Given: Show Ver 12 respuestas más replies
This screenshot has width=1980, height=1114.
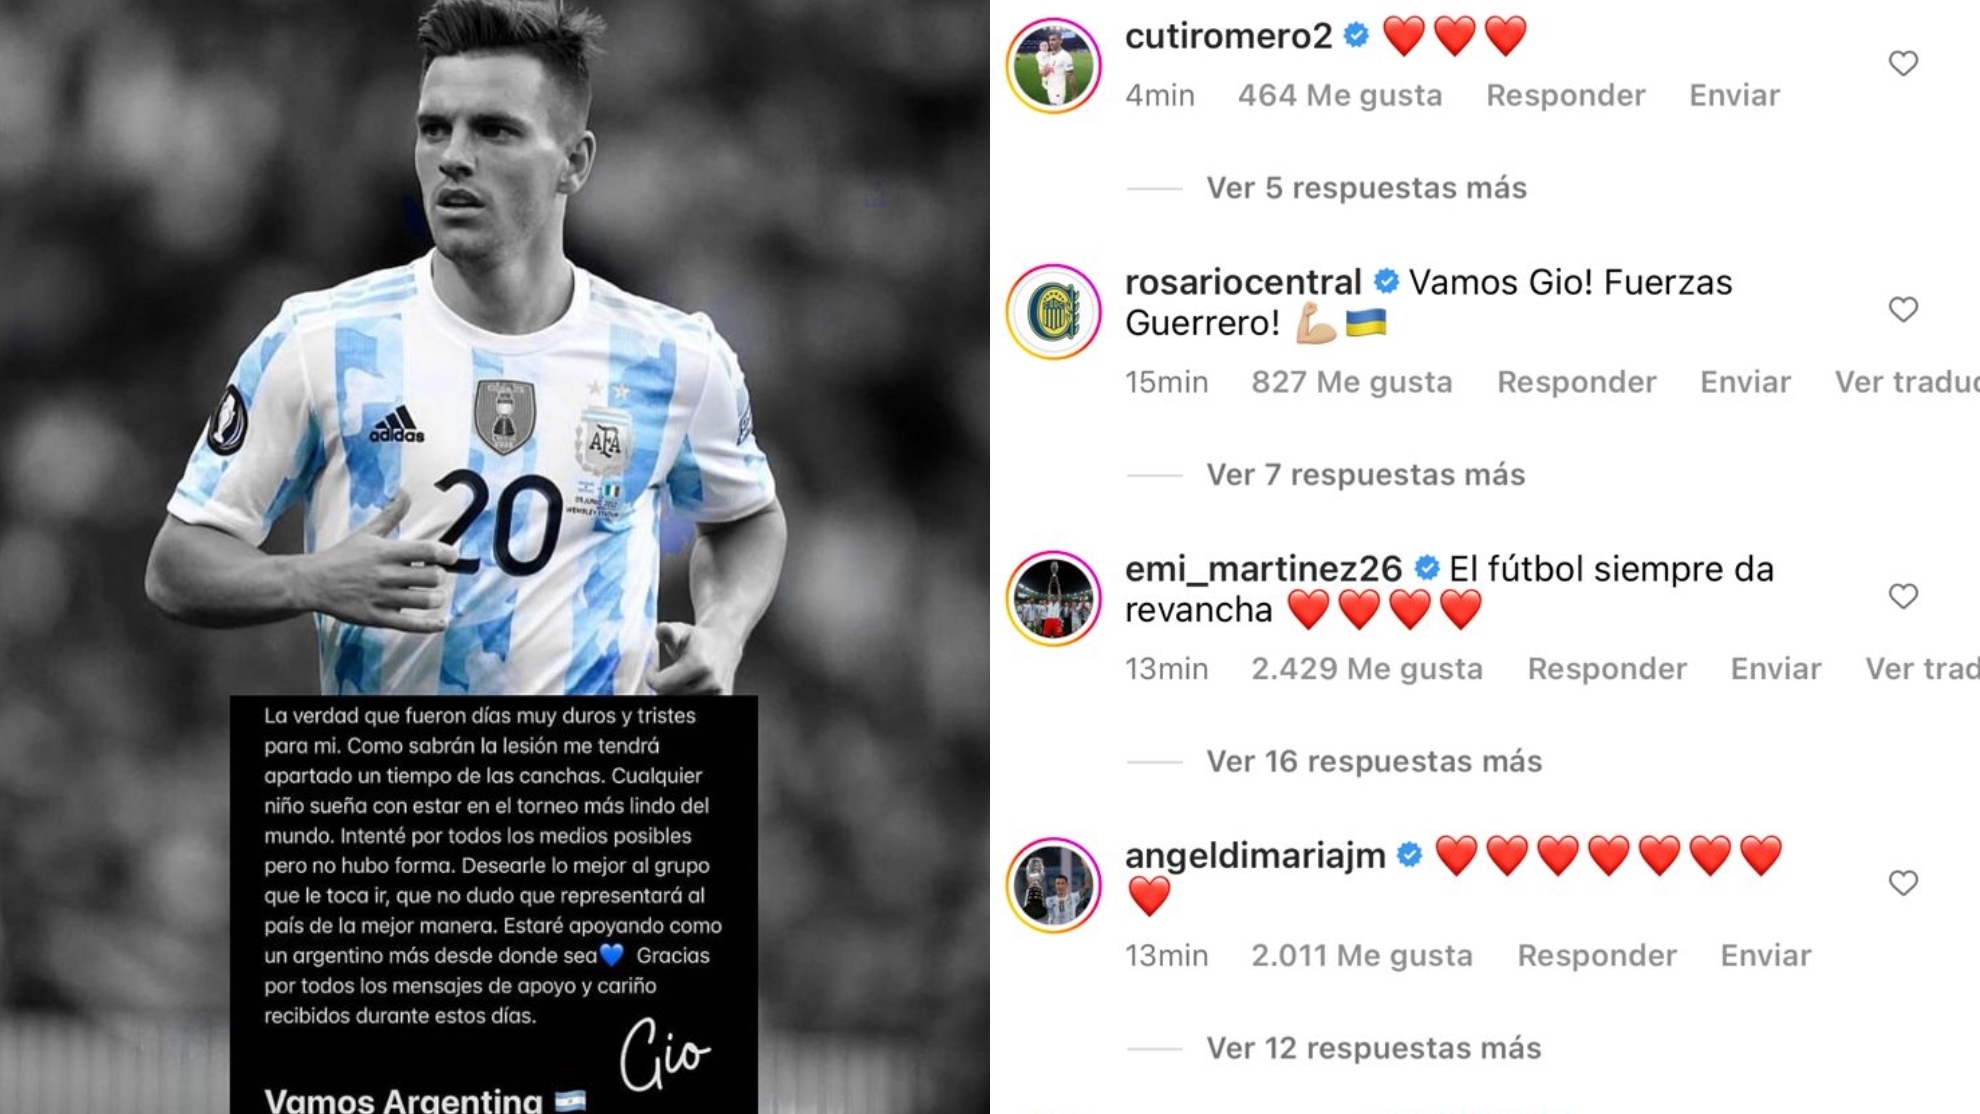Looking at the screenshot, I should tap(1373, 1048).
